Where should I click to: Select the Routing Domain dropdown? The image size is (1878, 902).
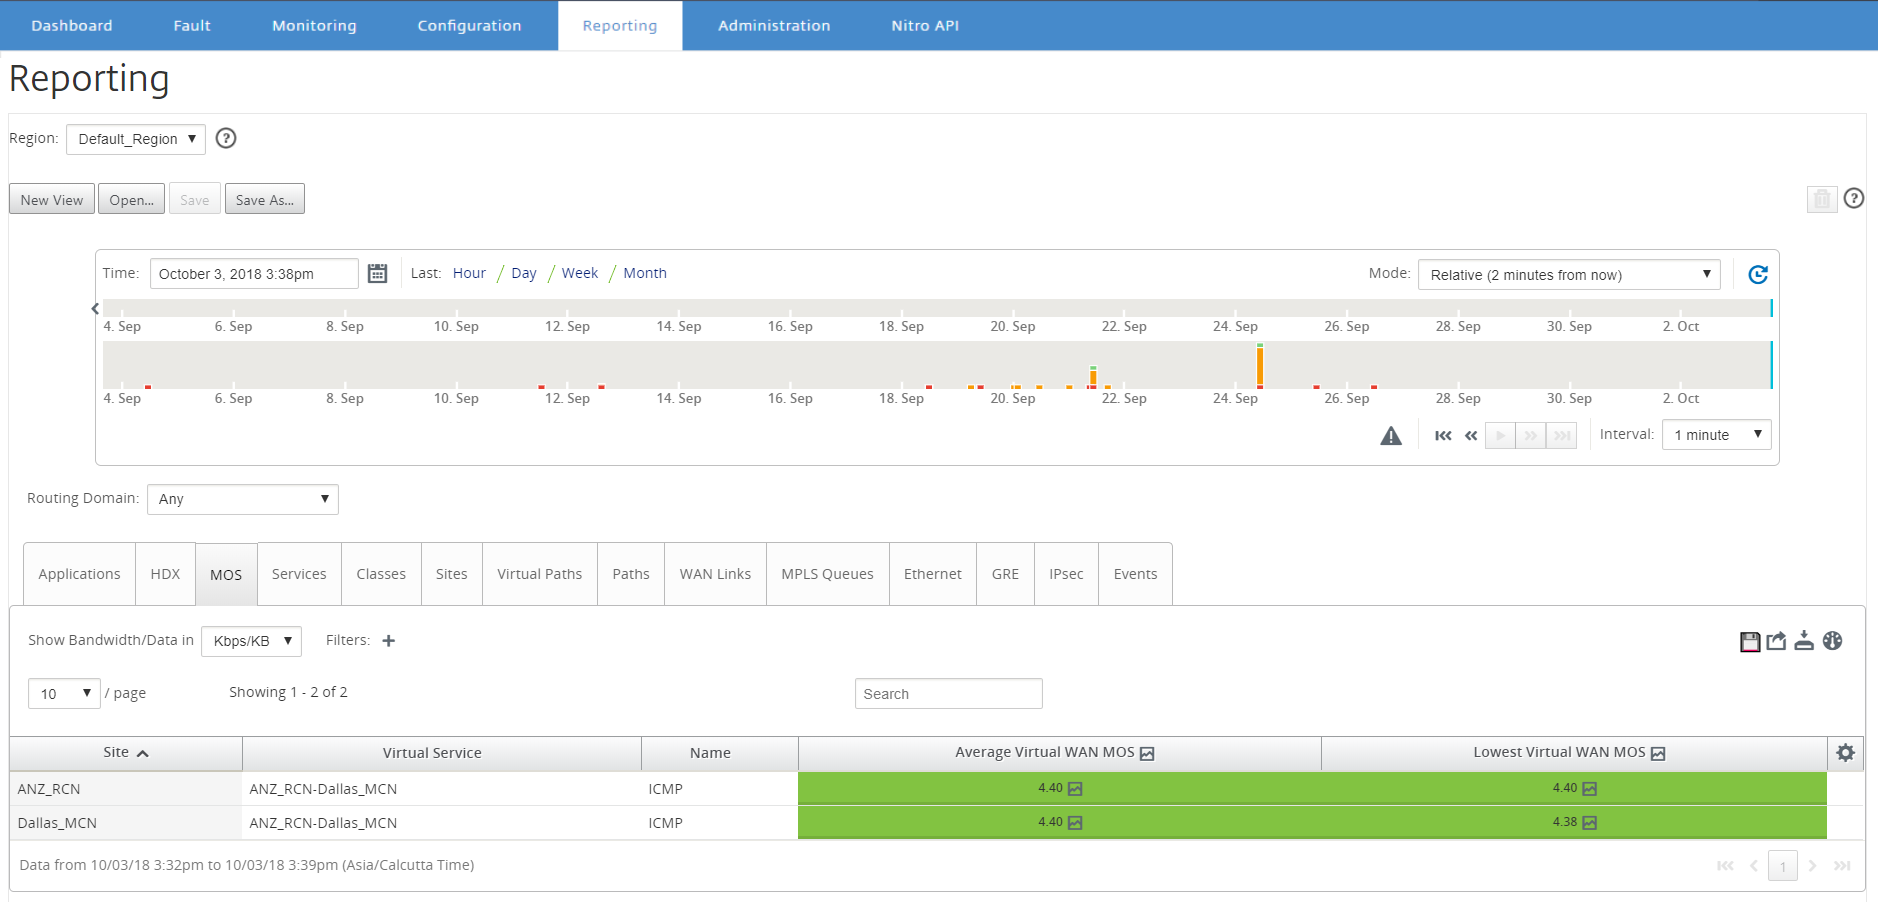pos(243,499)
